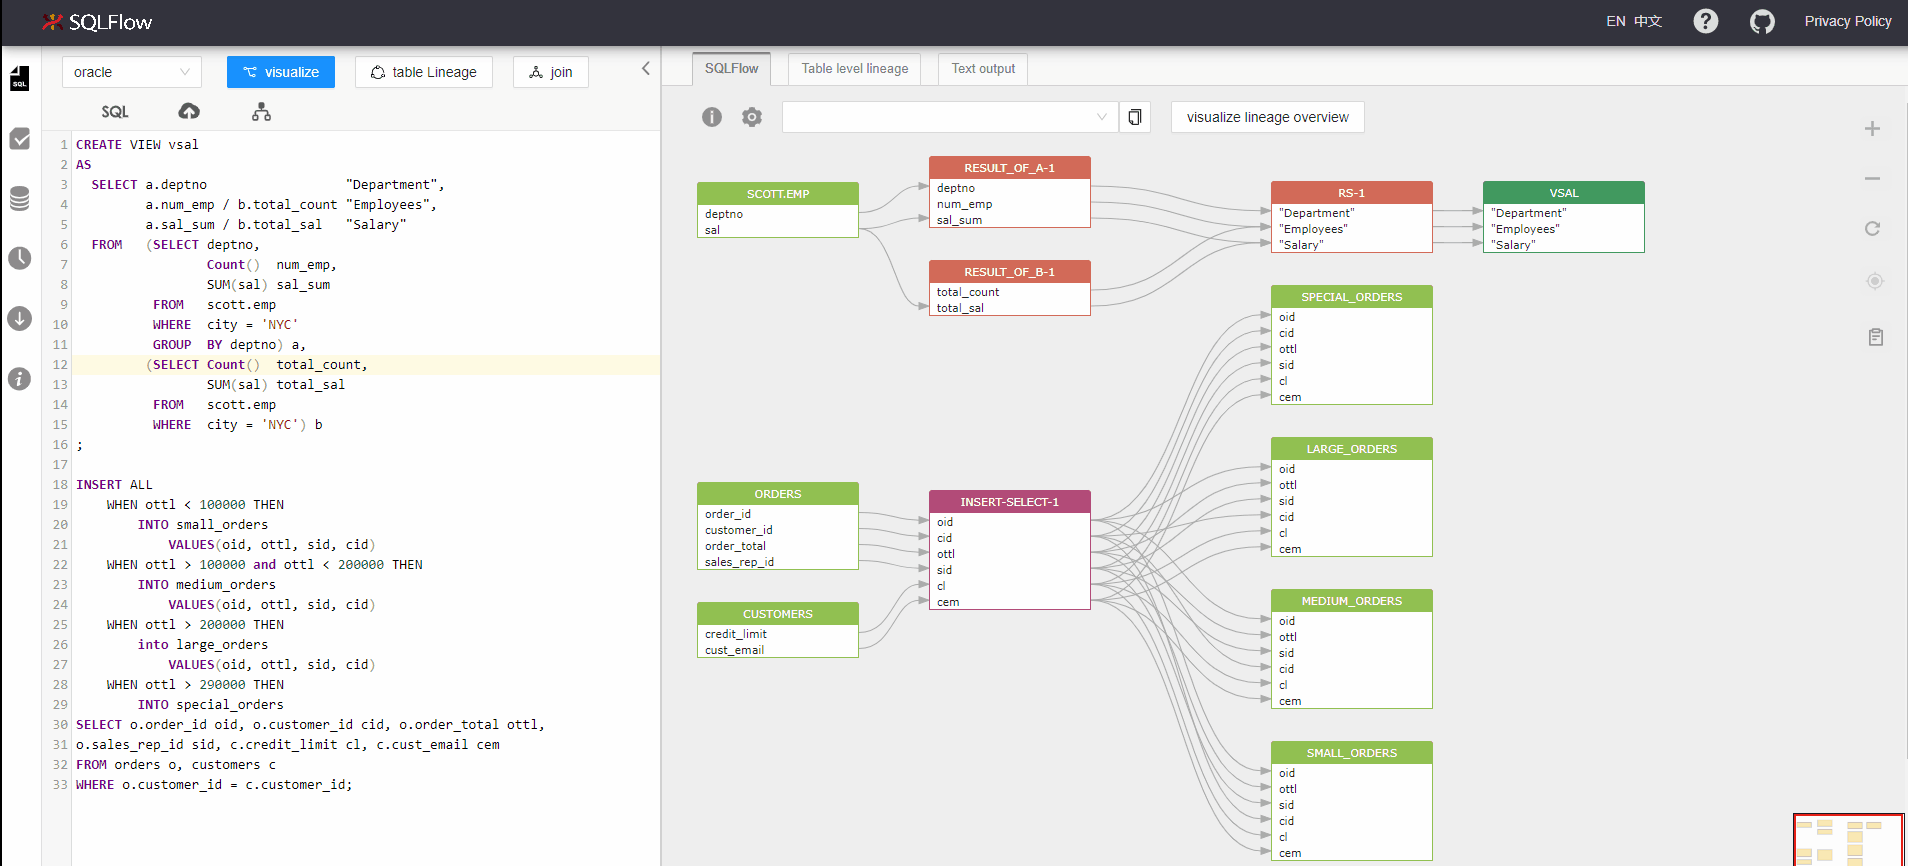Open the database icon in left sidebar

(20, 199)
